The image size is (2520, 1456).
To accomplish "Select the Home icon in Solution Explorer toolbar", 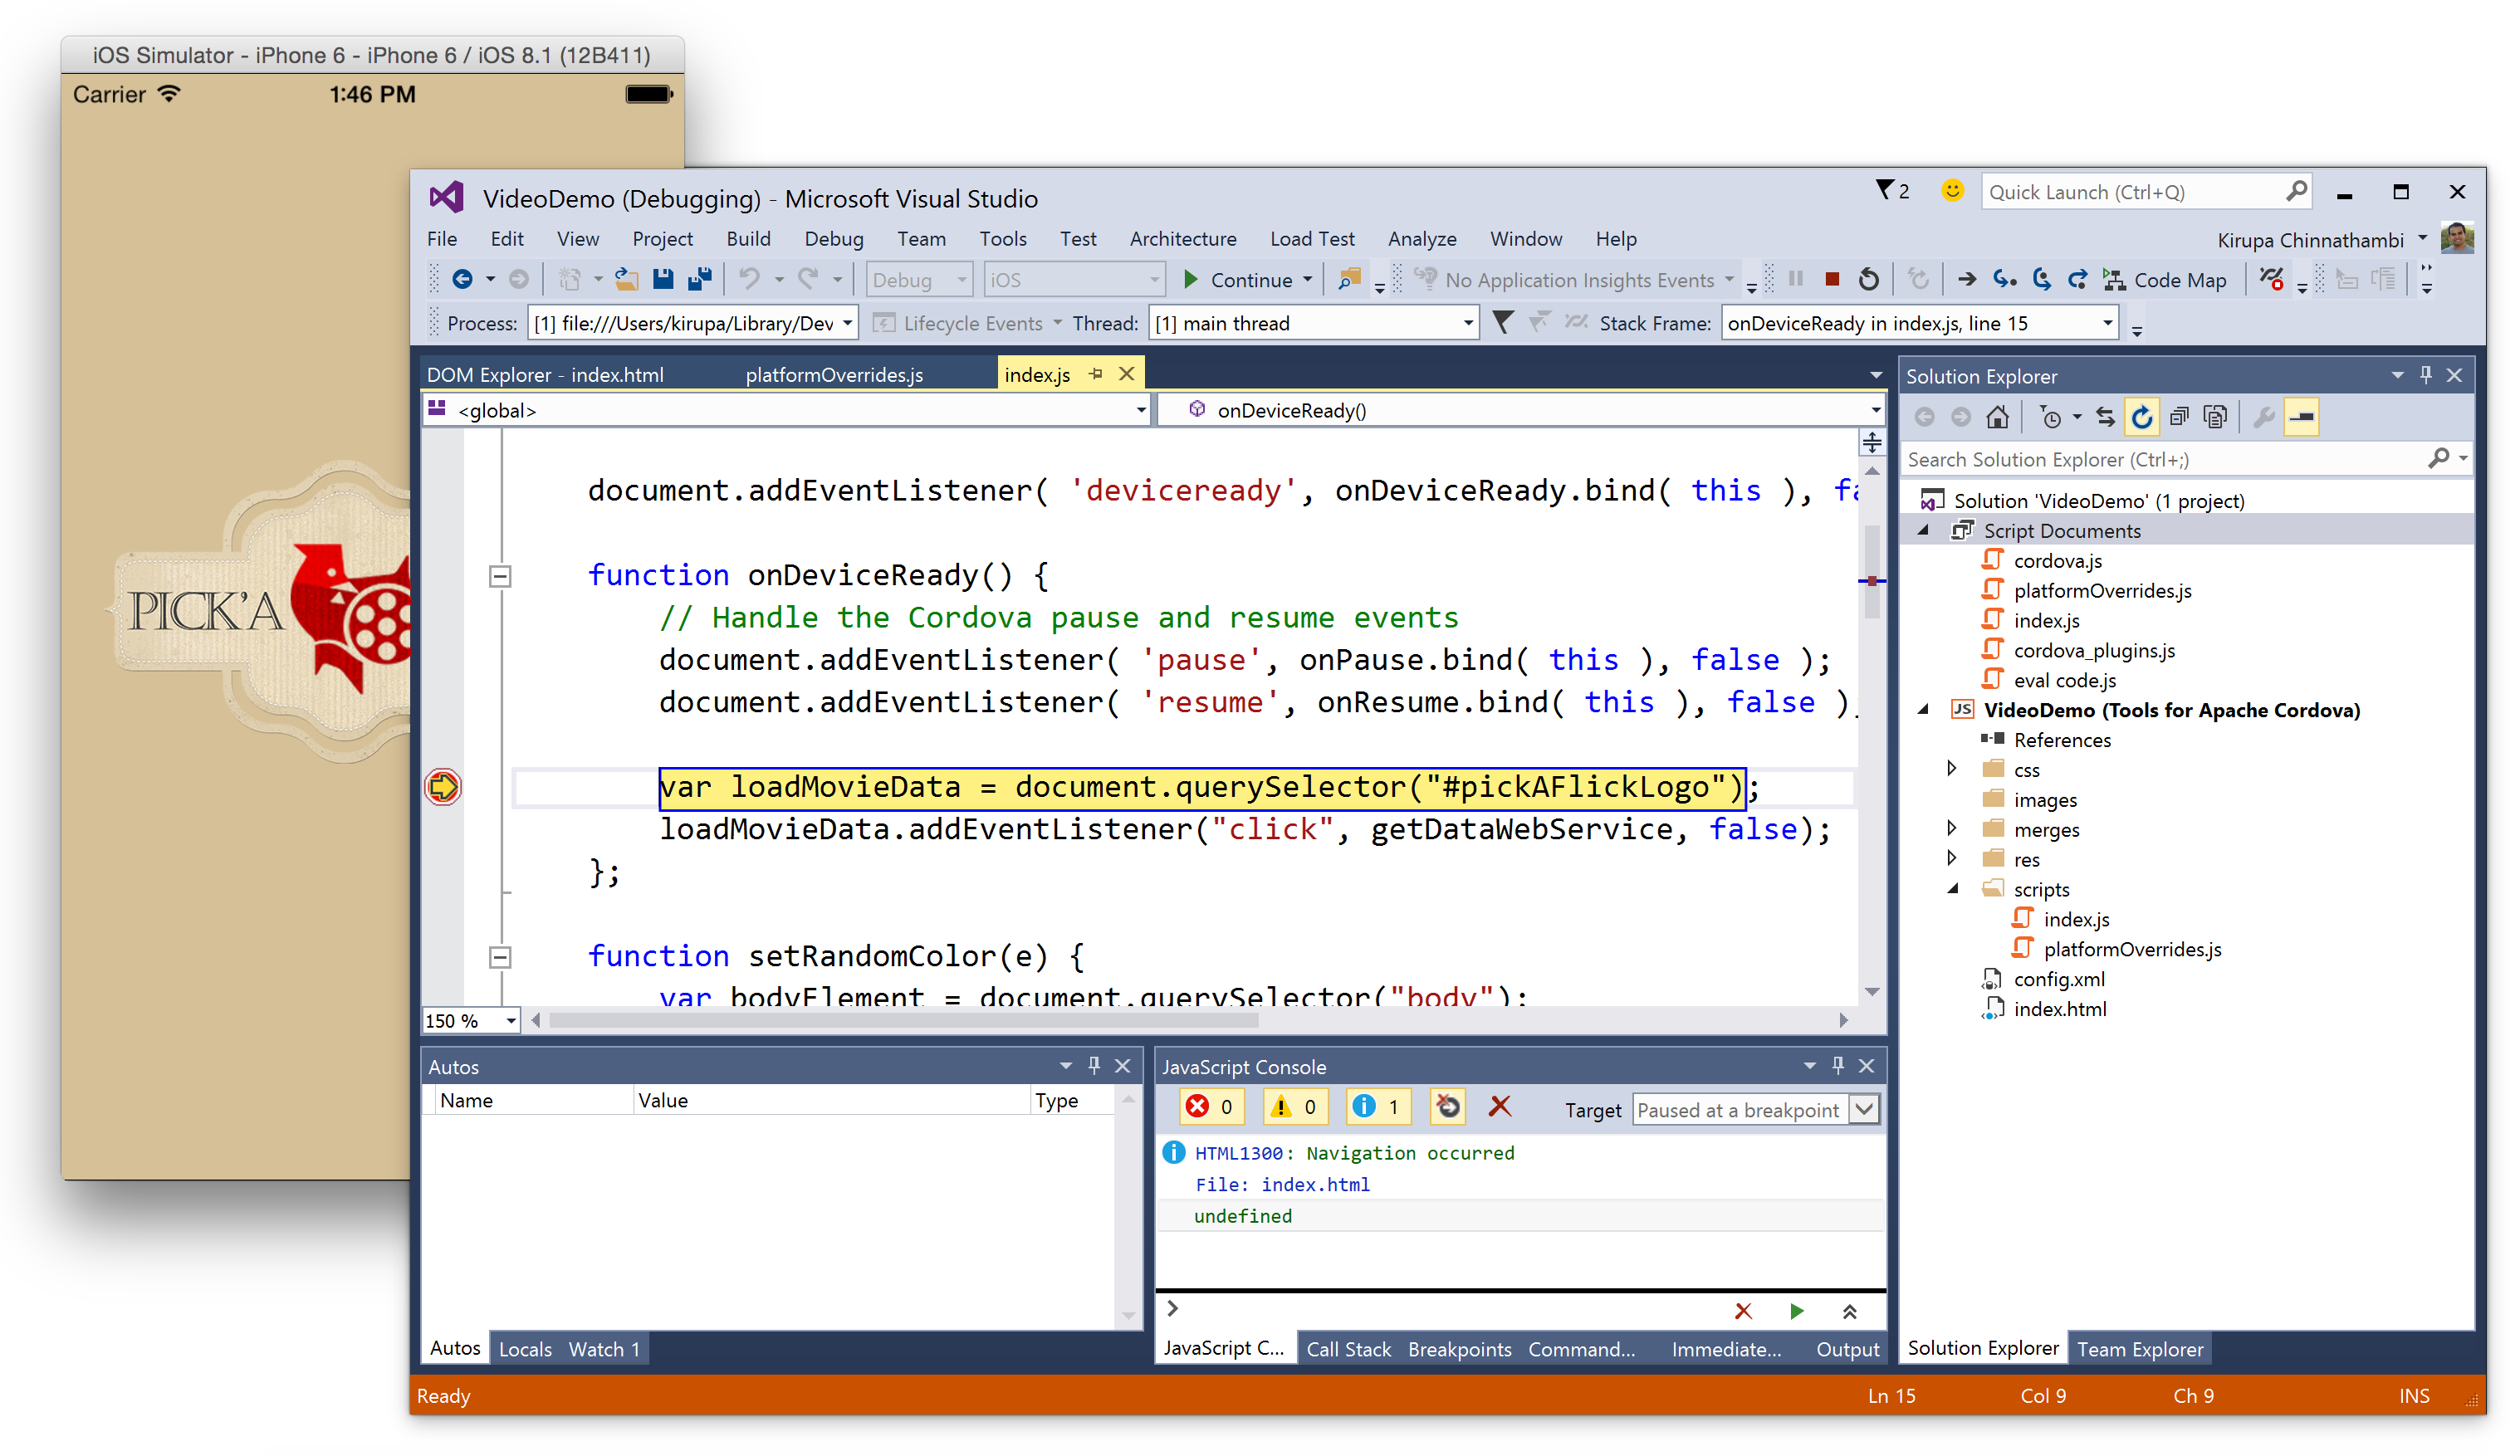I will click(1997, 416).
